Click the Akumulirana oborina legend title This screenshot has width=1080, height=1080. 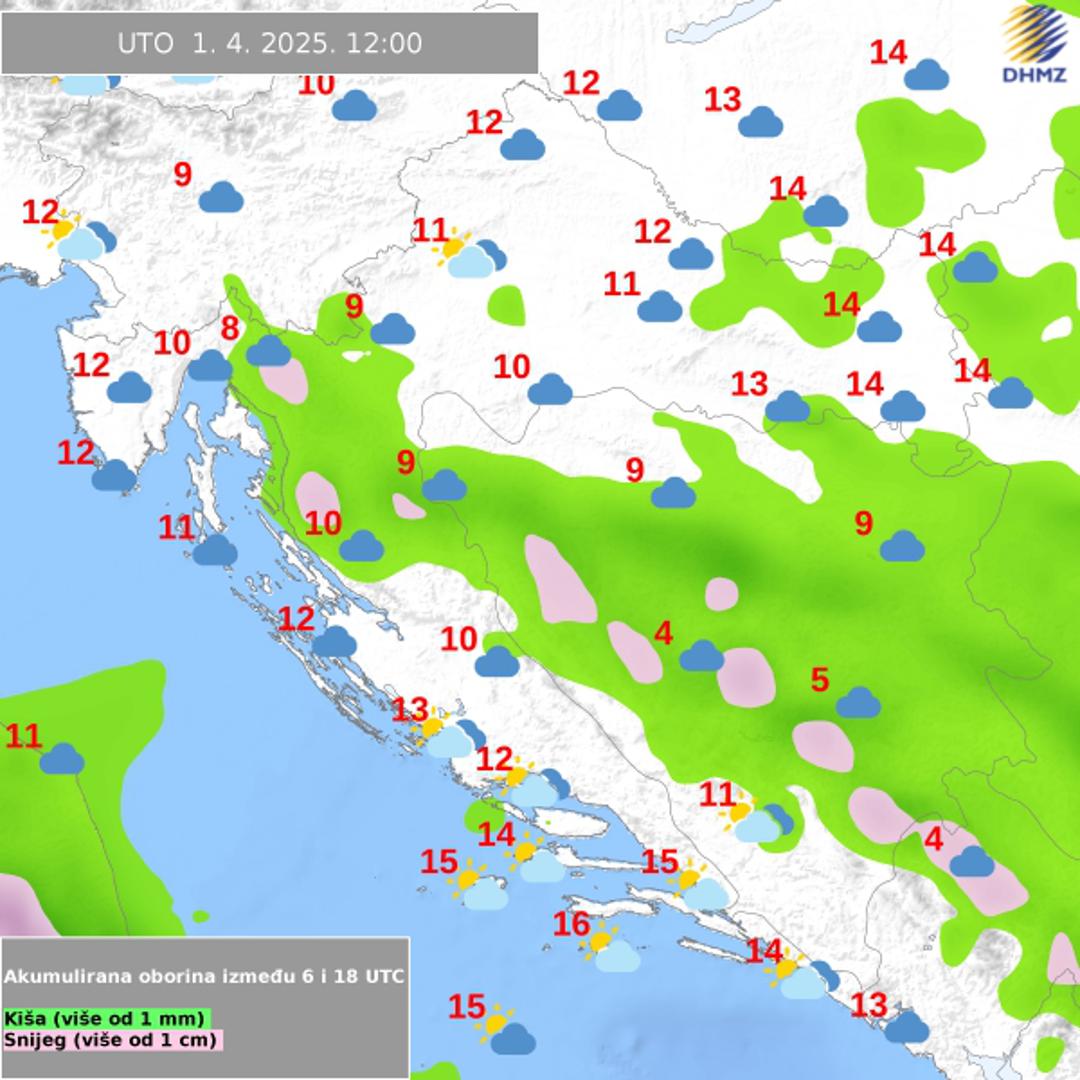(x=204, y=976)
